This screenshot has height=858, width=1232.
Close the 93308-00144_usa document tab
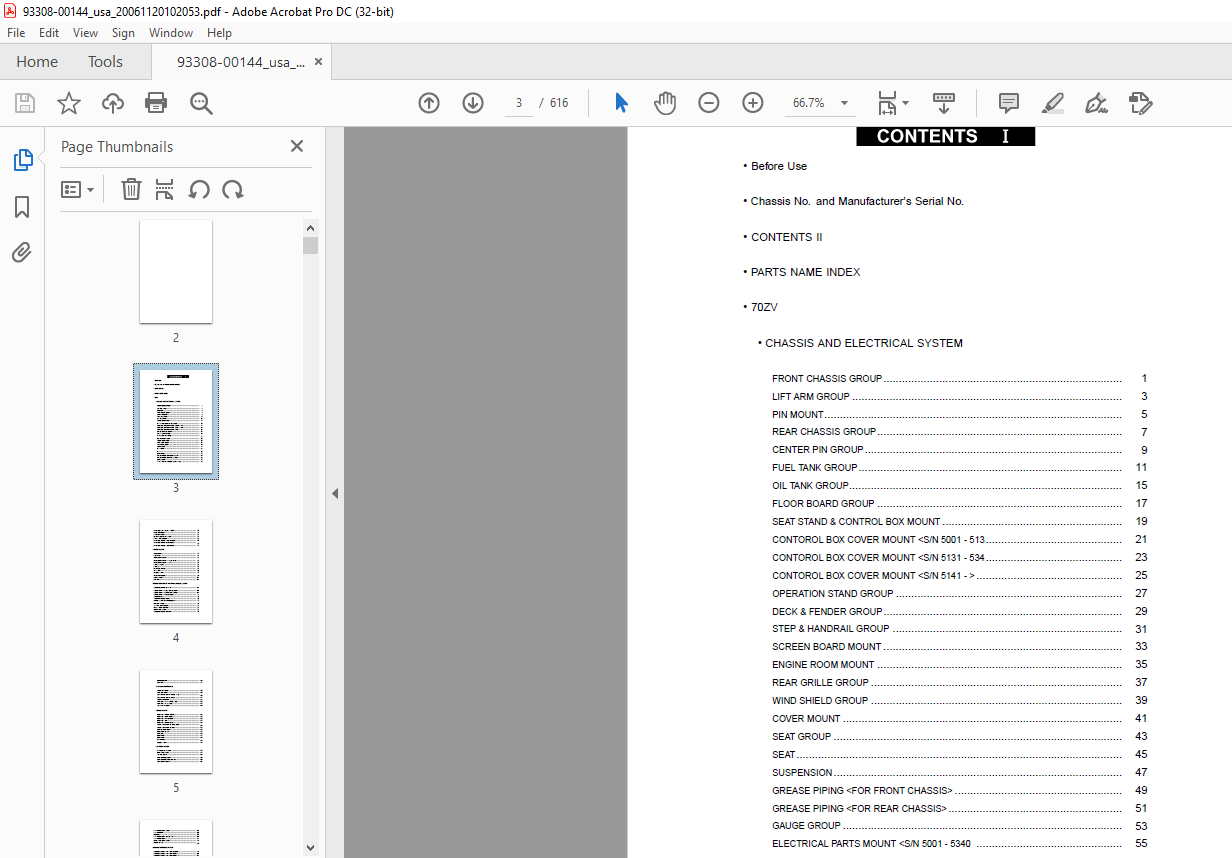[318, 62]
